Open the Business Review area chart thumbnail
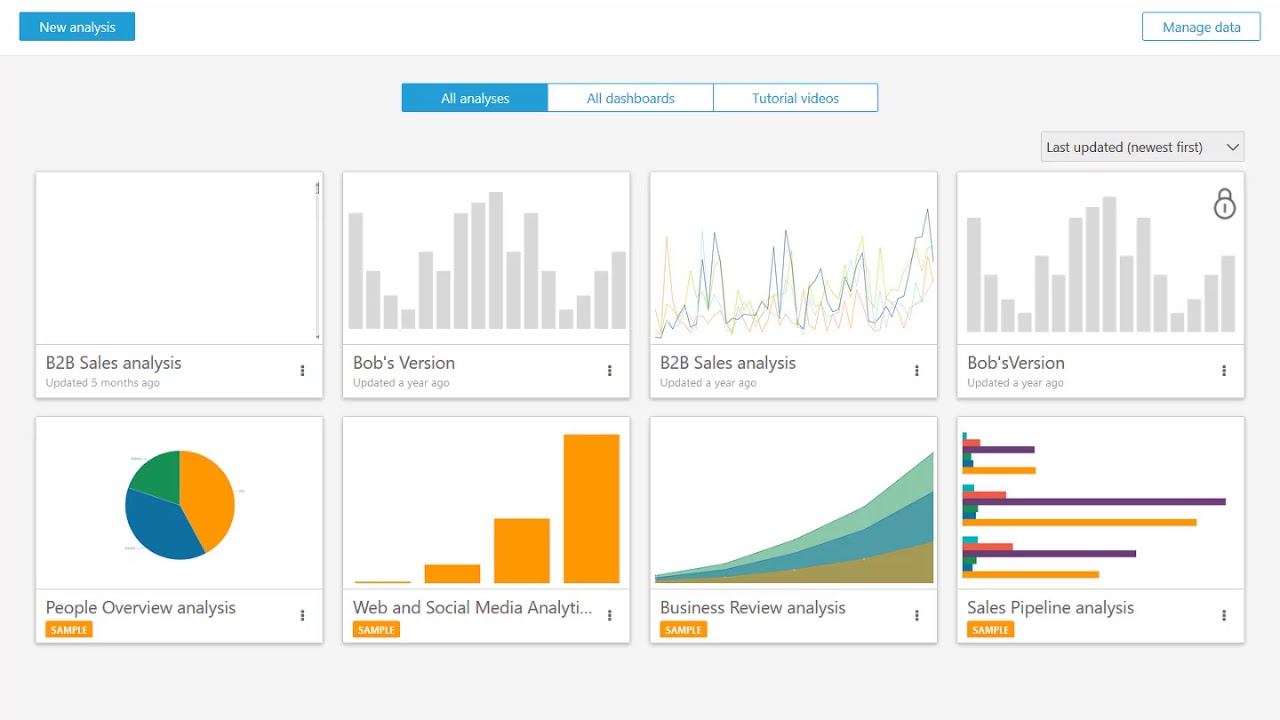1280x720 pixels. click(793, 504)
